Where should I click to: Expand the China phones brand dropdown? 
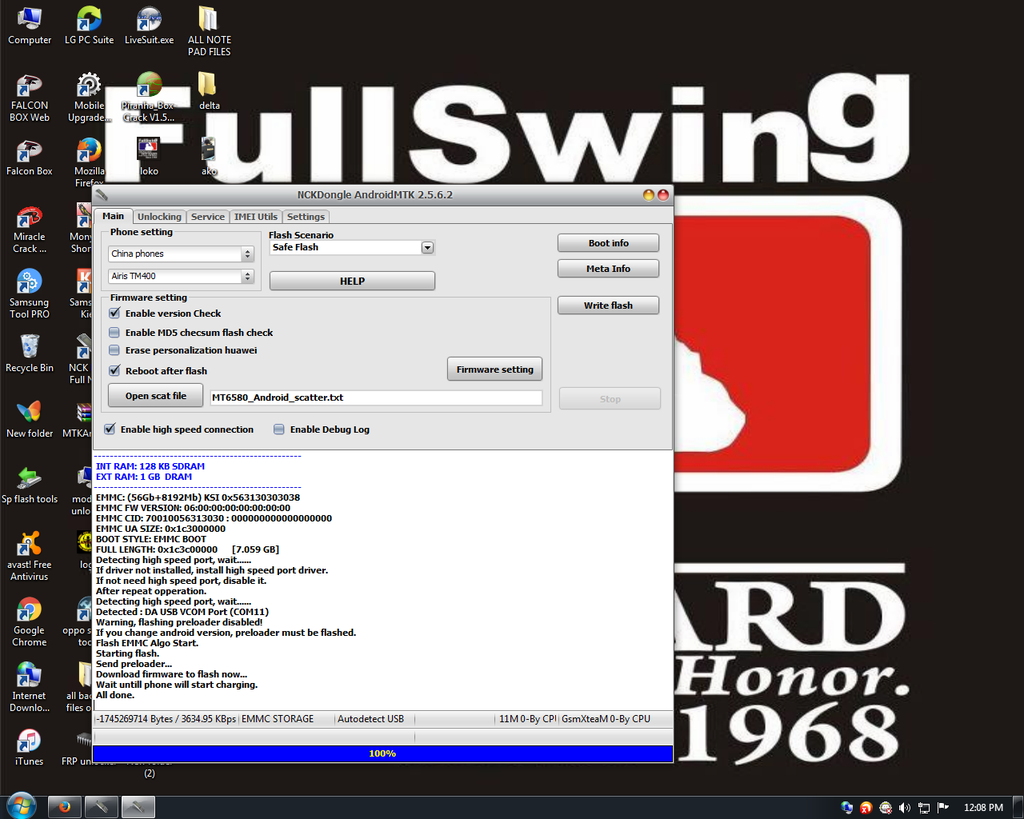pos(247,254)
